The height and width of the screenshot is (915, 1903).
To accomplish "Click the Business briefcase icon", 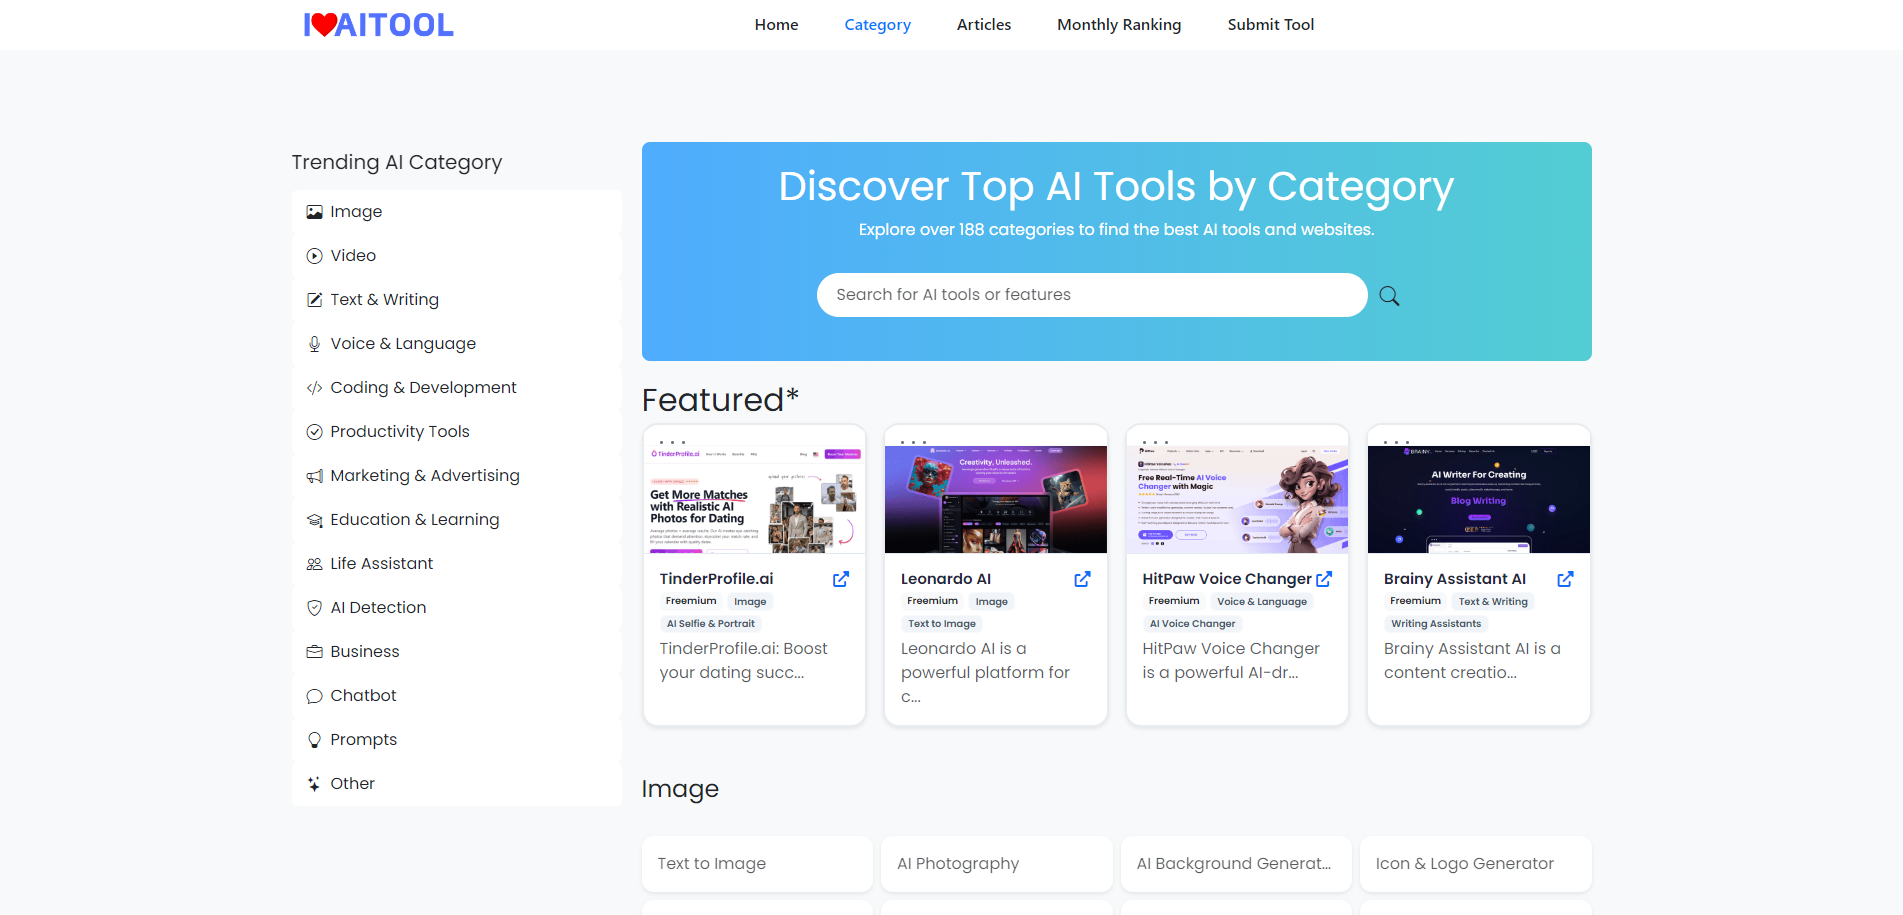I will click(x=314, y=652).
